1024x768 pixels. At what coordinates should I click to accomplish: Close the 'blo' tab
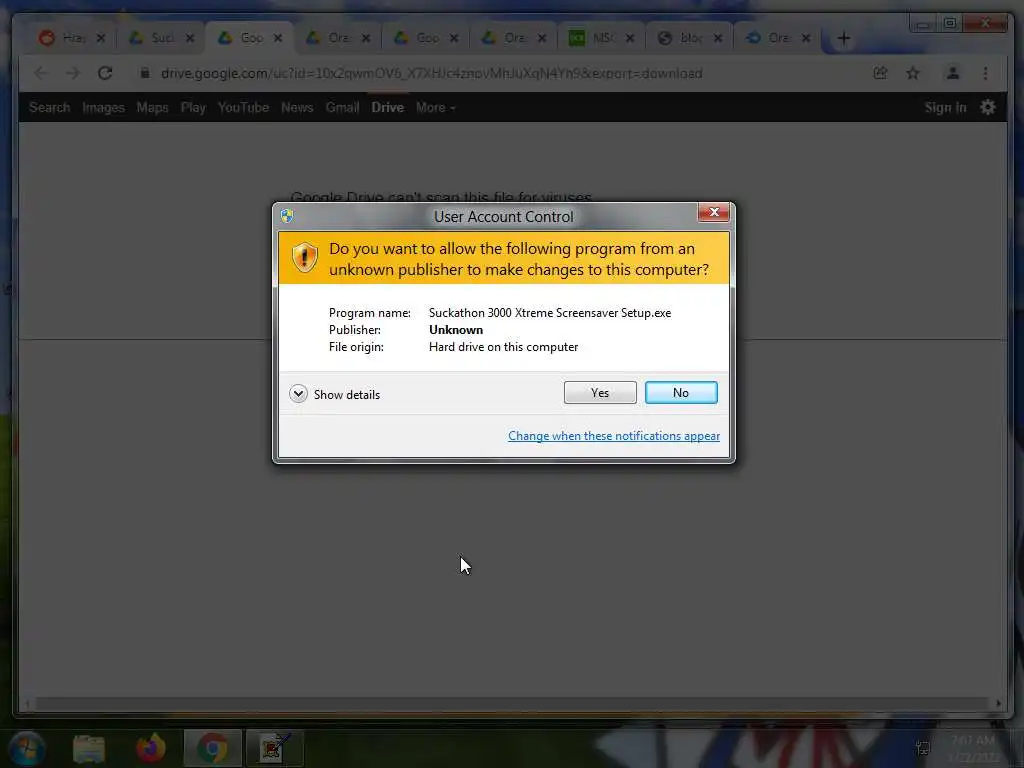pos(718,39)
